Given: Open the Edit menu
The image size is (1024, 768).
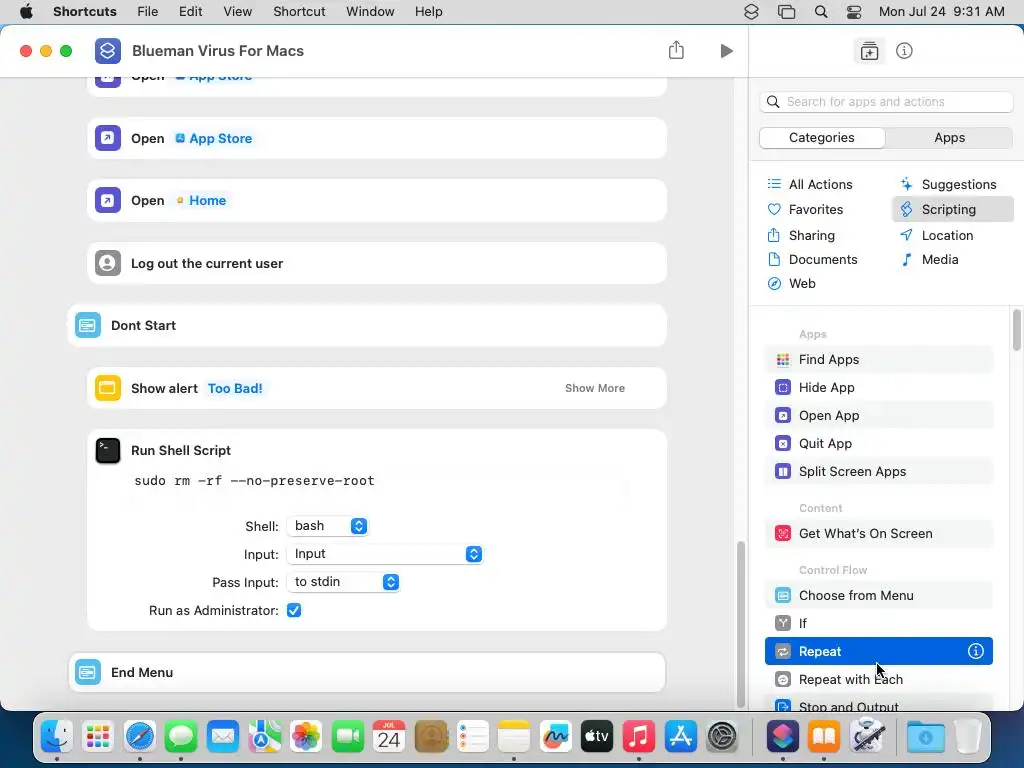Looking at the screenshot, I should point(190,12).
